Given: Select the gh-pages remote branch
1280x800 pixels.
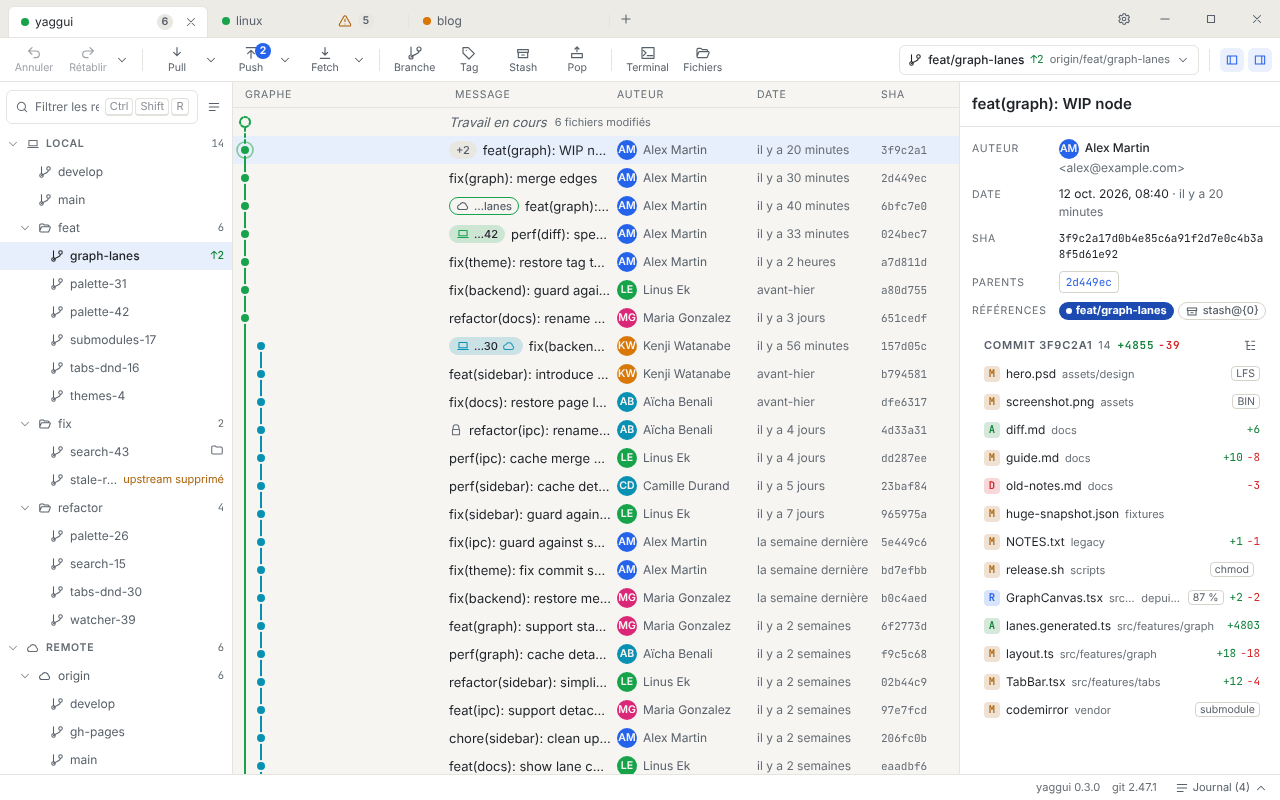Looking at the screenshot, I should (116, 732).
